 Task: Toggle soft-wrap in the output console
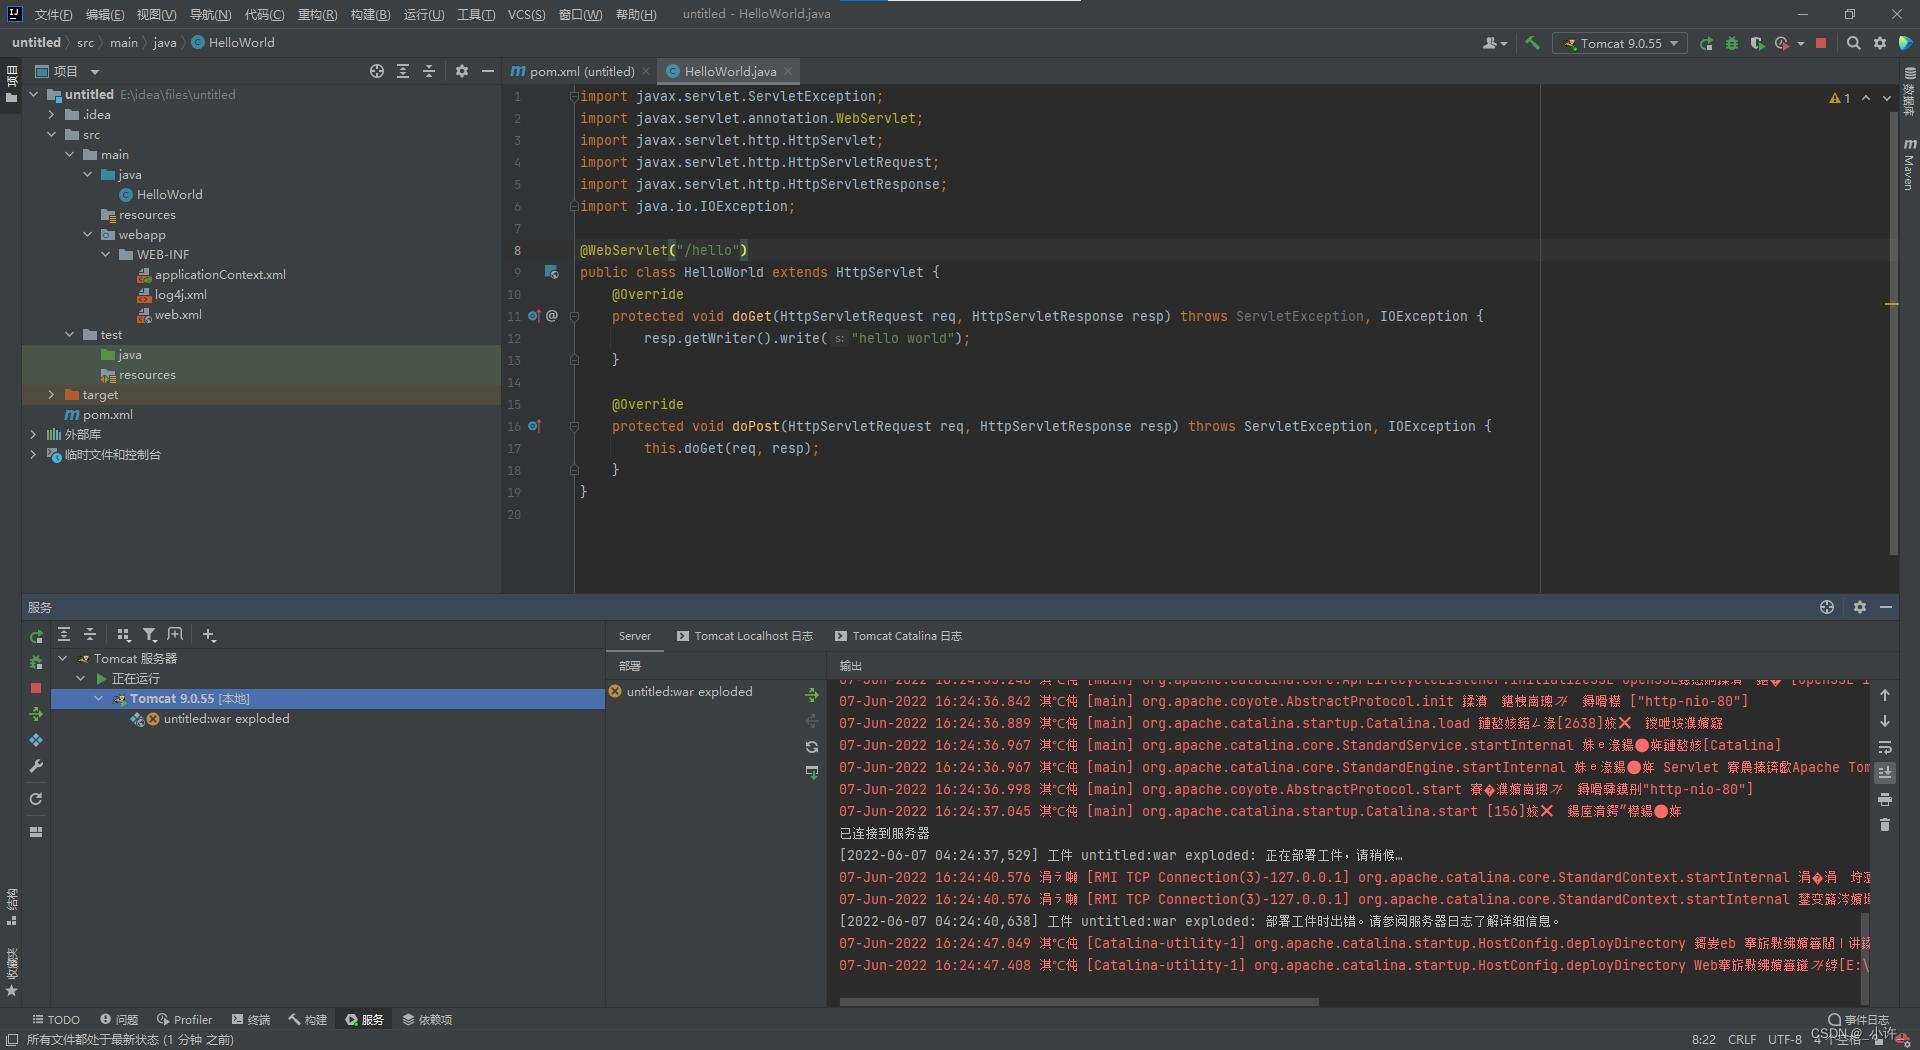click(1885, 747)
